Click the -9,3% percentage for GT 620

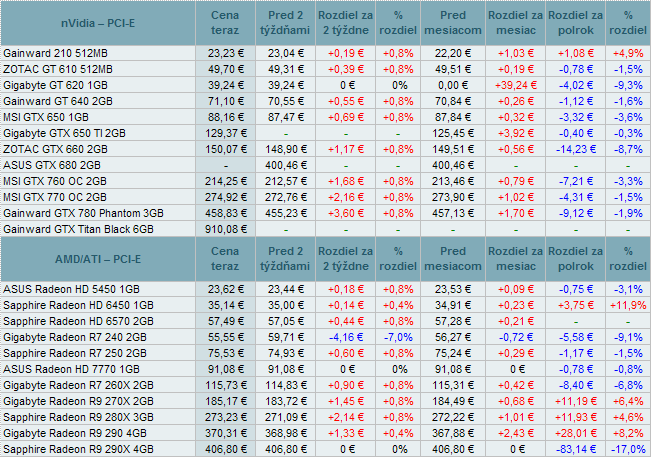tap(628, 86)
